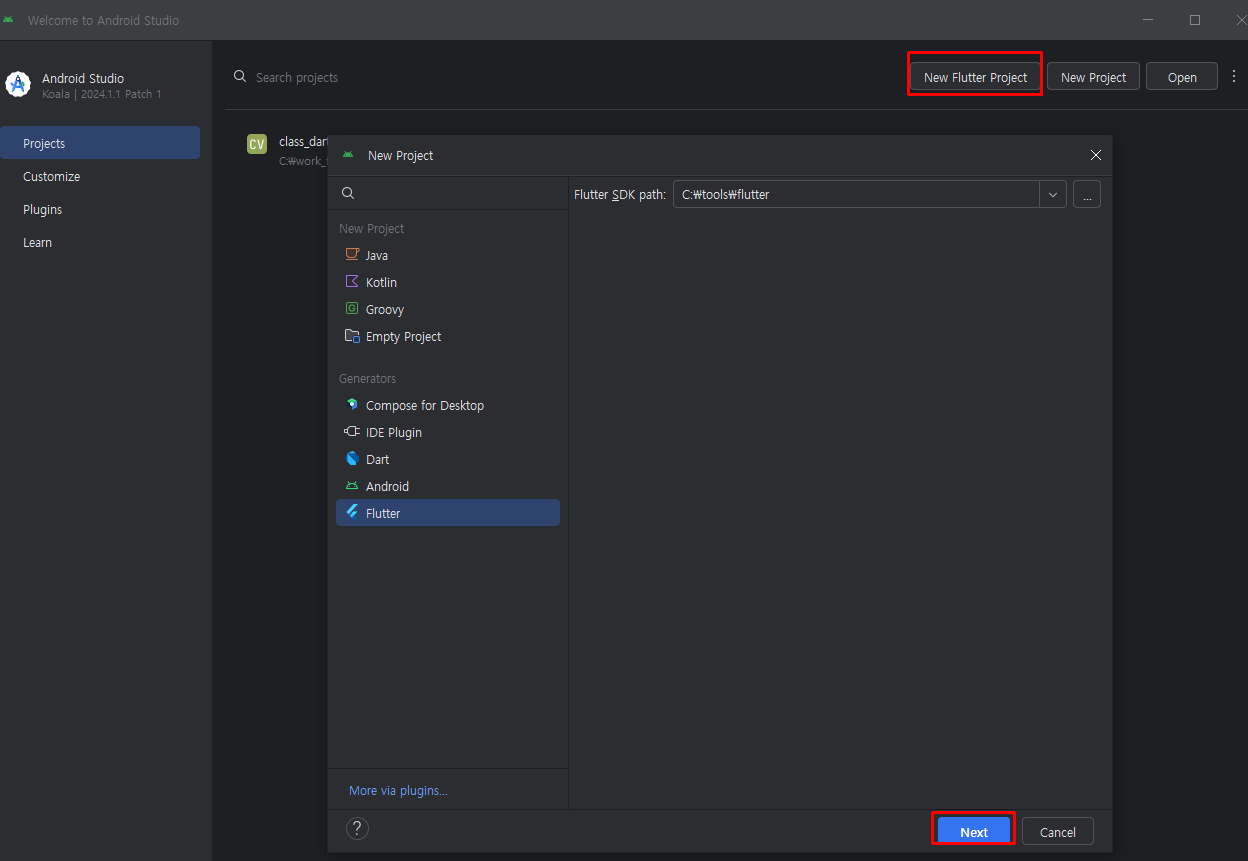Click the Search projects magnifier icon
Viewport: 1248px width, 861px height.
point(240,77)
